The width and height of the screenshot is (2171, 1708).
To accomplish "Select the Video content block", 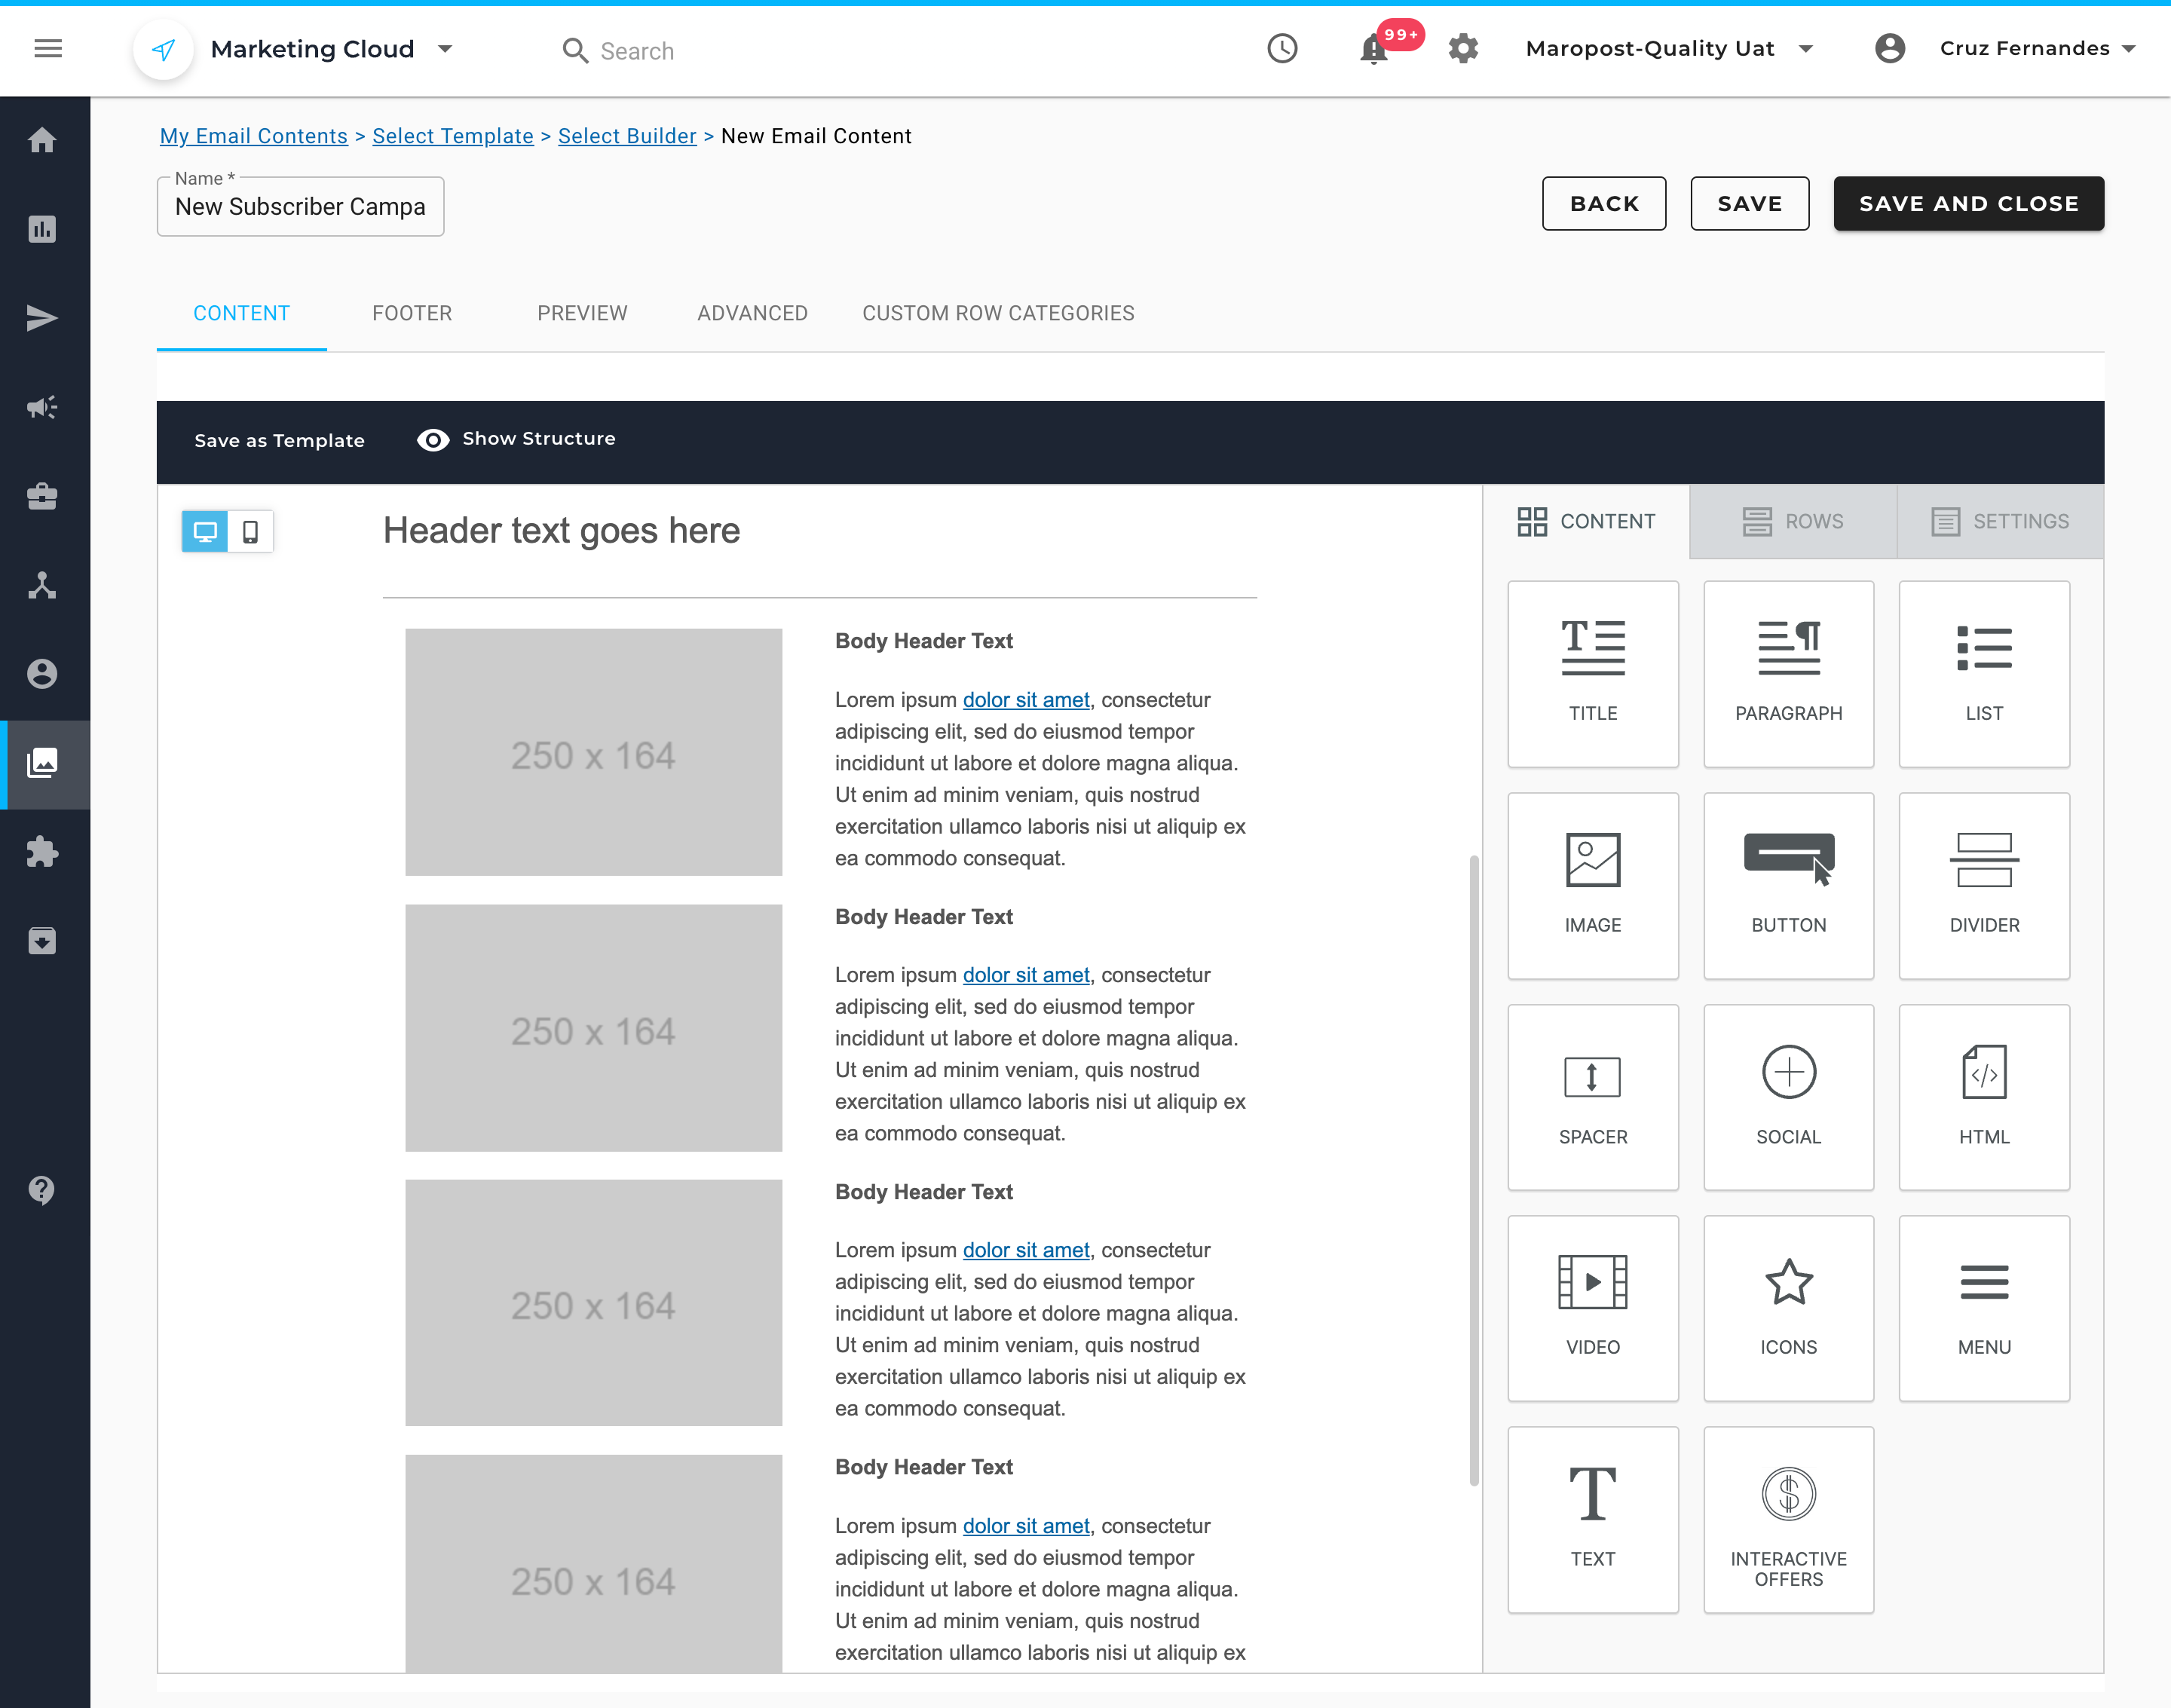I will click(x=1592, y=1307).
